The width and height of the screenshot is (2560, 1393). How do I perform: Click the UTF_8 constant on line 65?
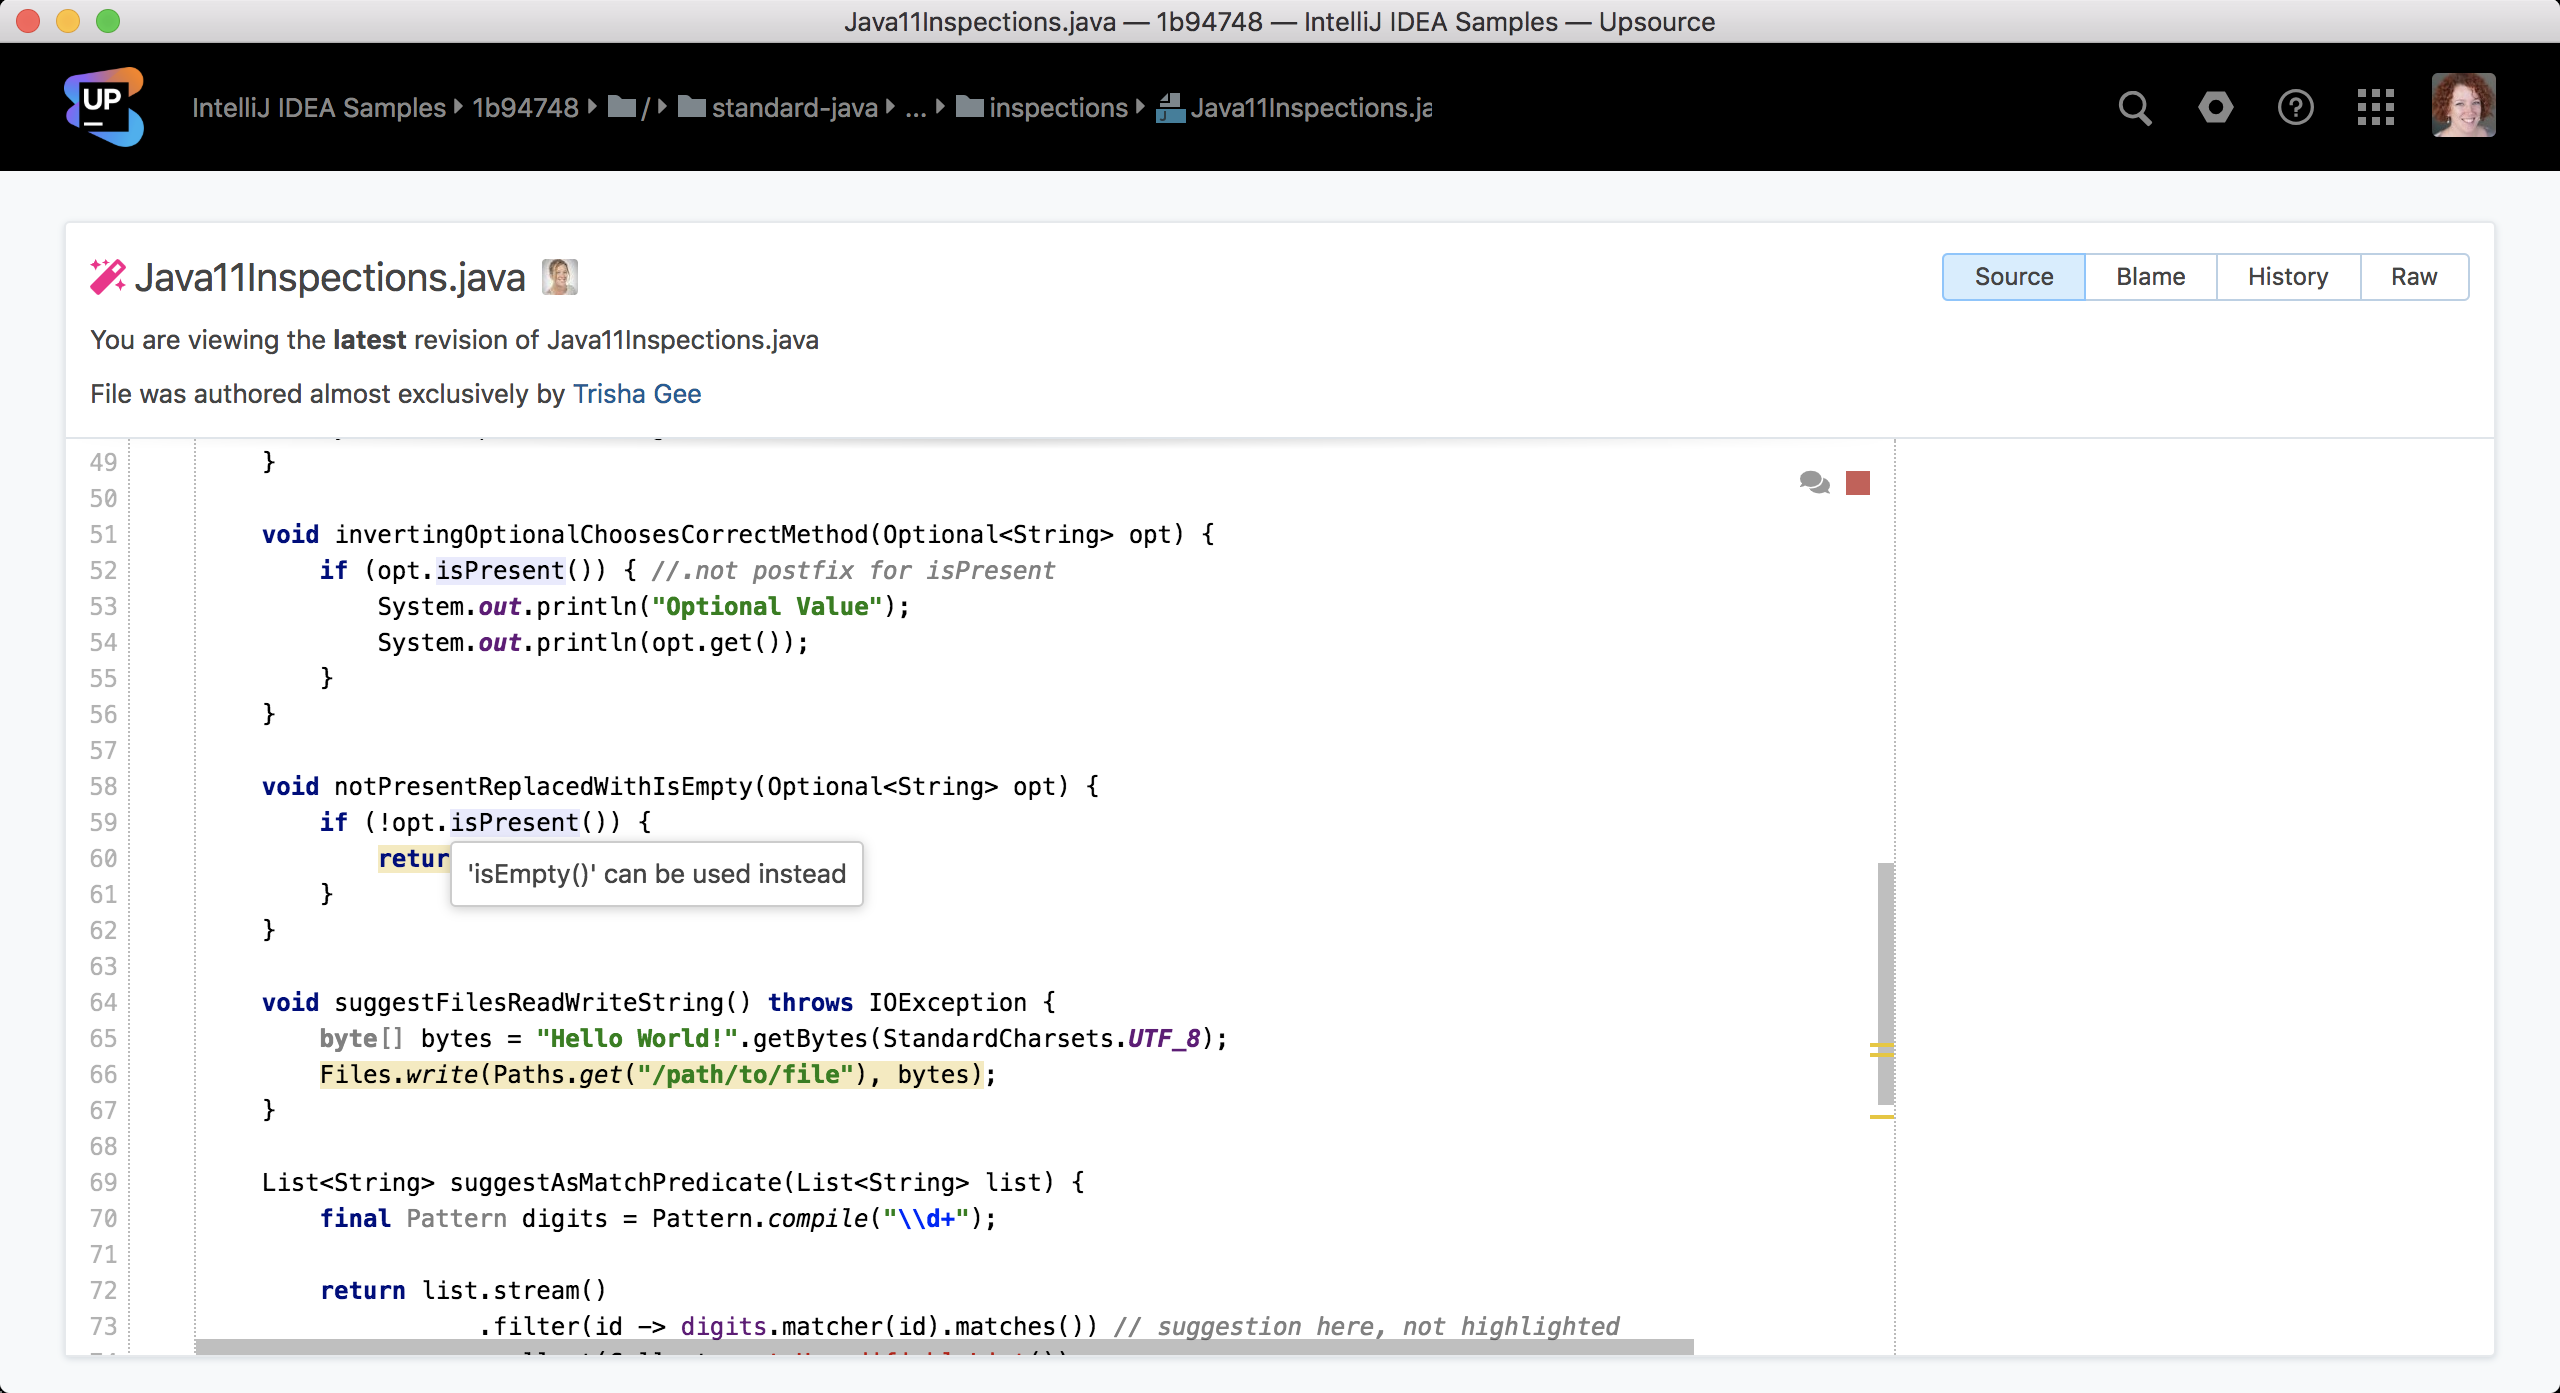tap(1164, 1038)
